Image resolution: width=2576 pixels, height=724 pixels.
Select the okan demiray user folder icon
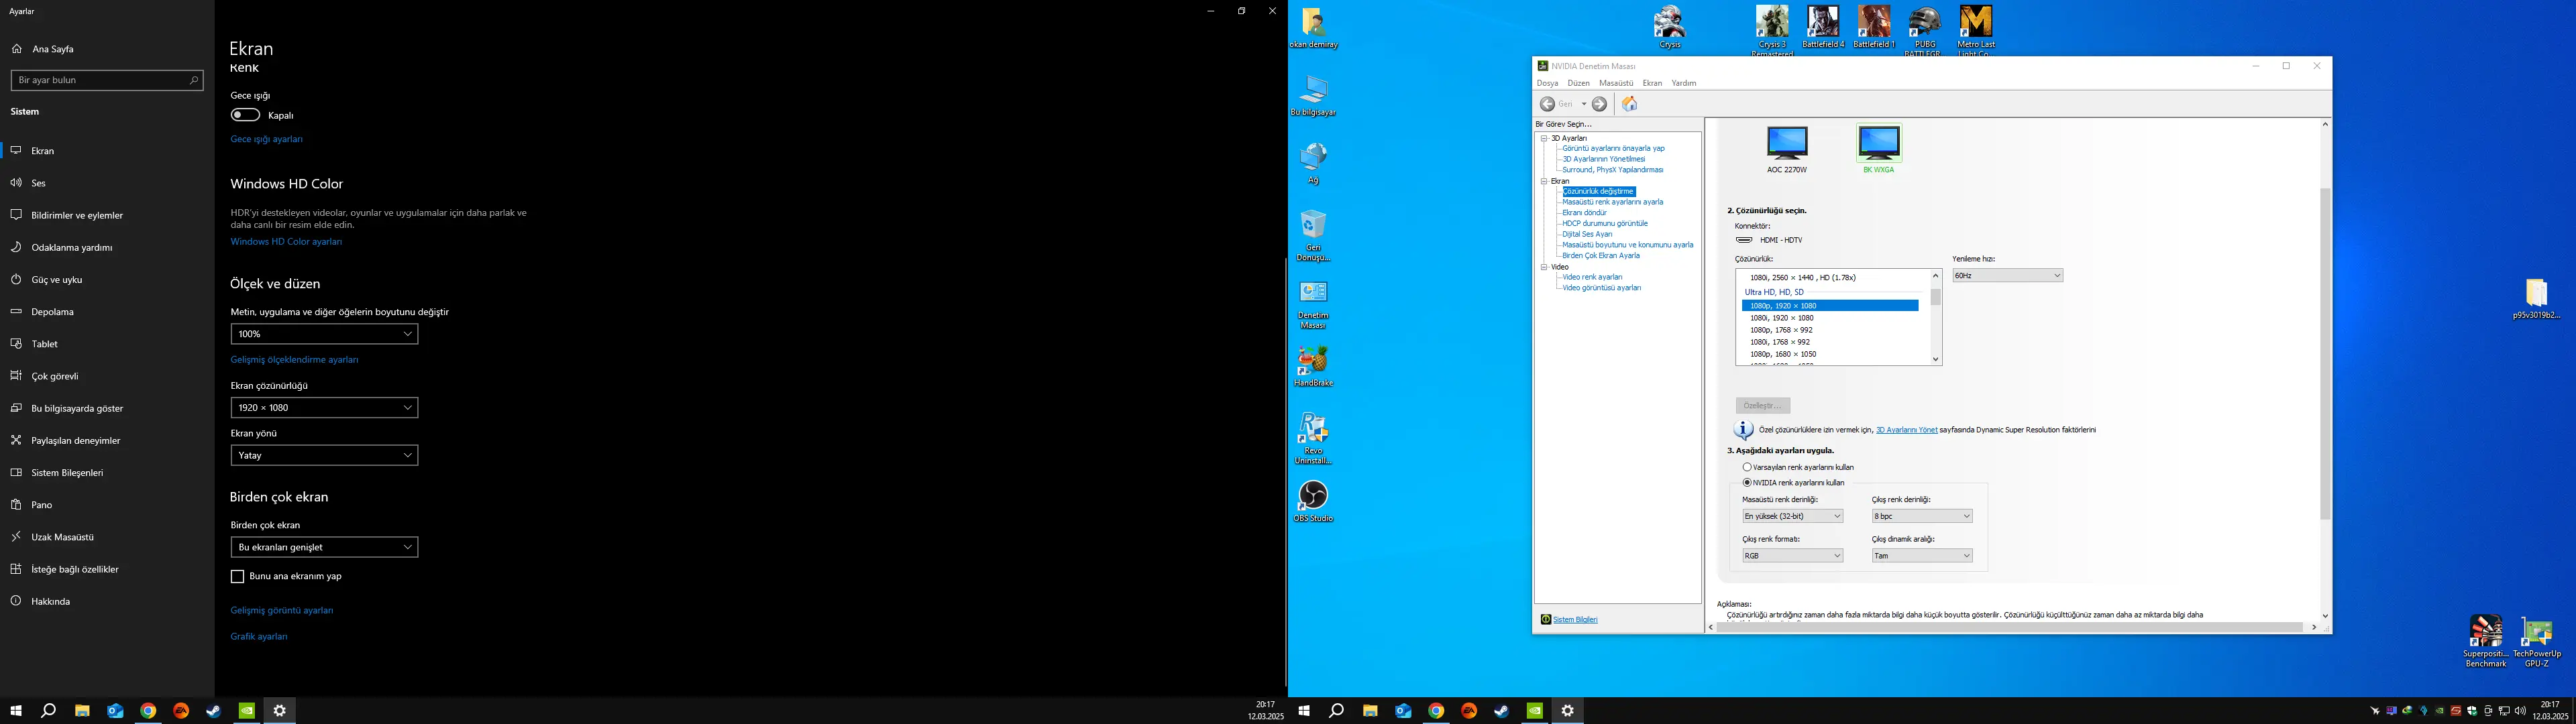1313,28
